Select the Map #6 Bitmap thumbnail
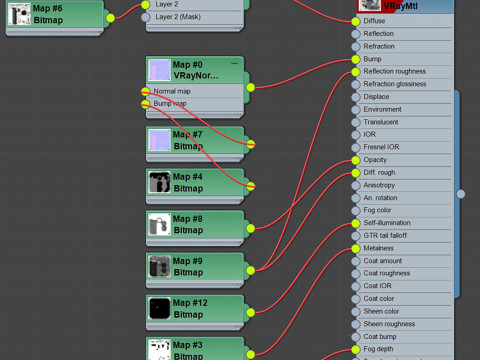The image size is (480, 360). pyautogui.click(x=19, y=14)
